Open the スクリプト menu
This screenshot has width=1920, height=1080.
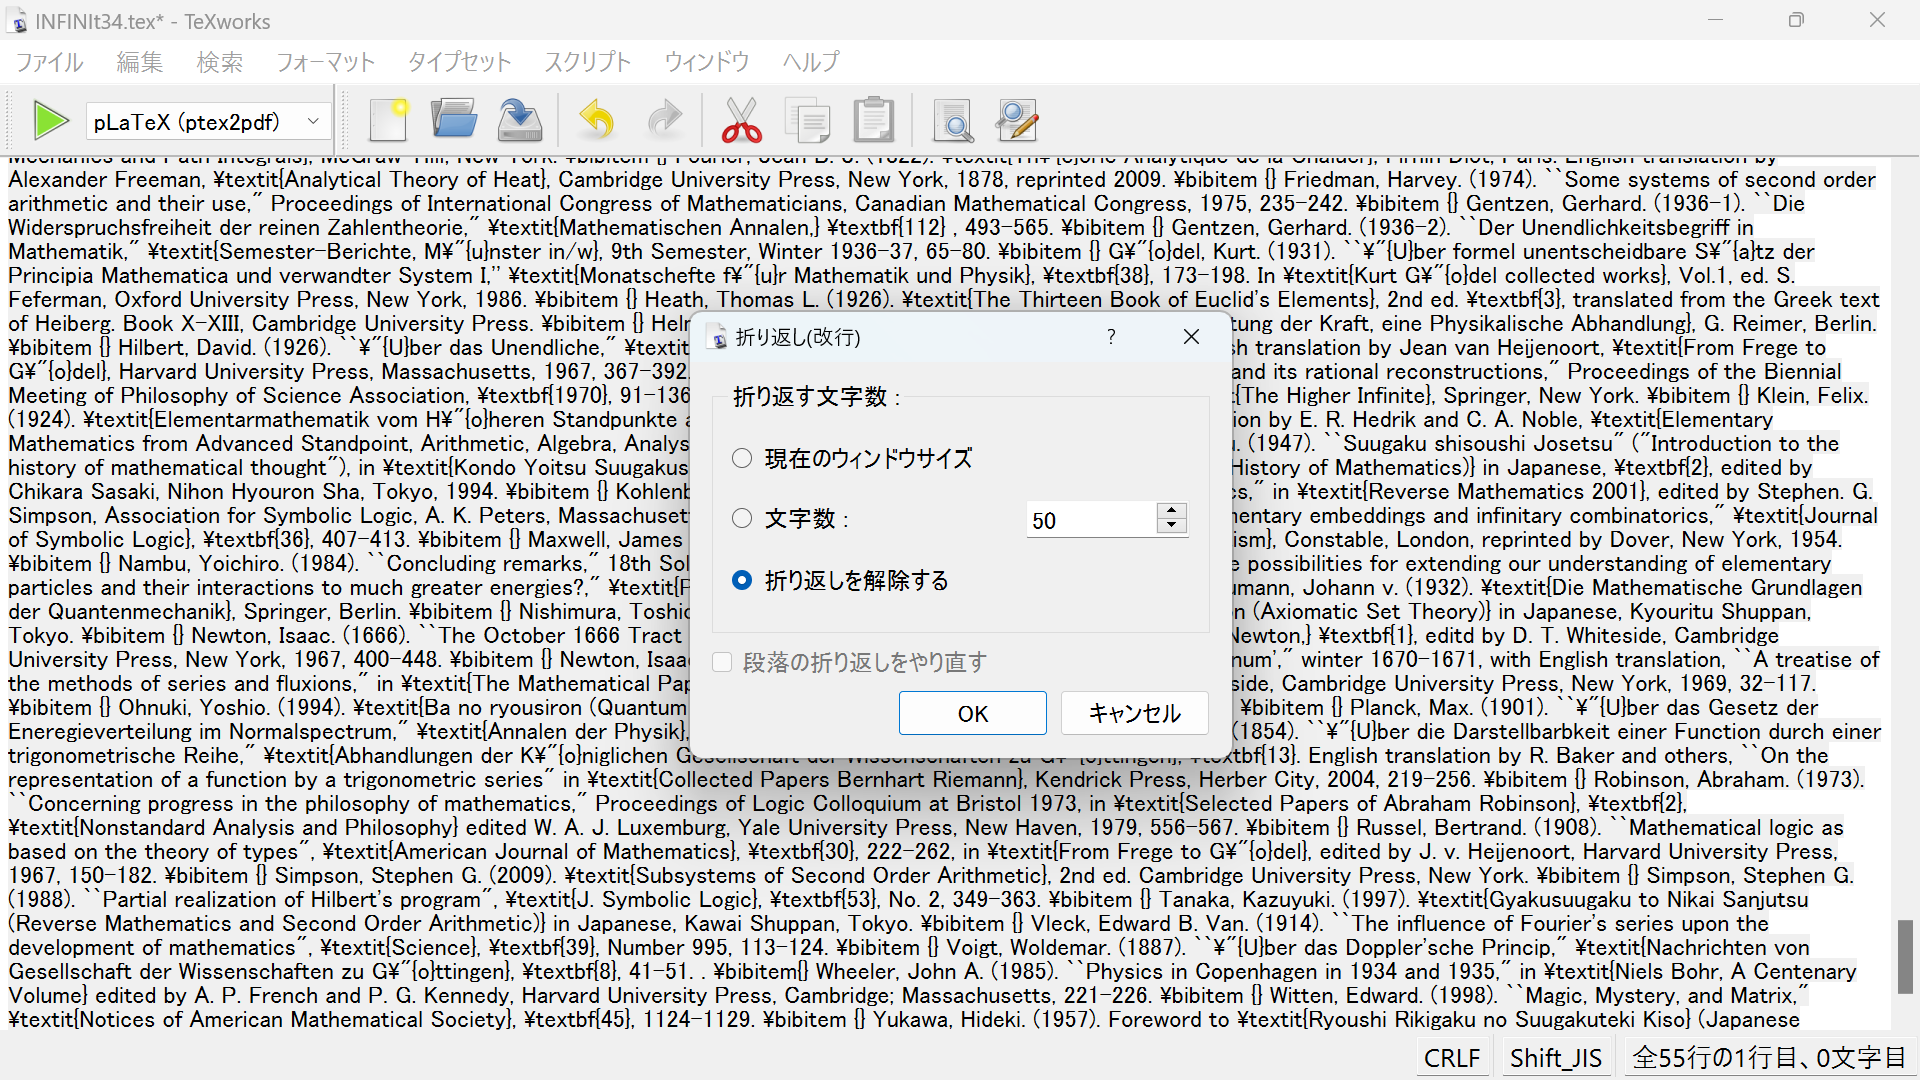[587, 62]
